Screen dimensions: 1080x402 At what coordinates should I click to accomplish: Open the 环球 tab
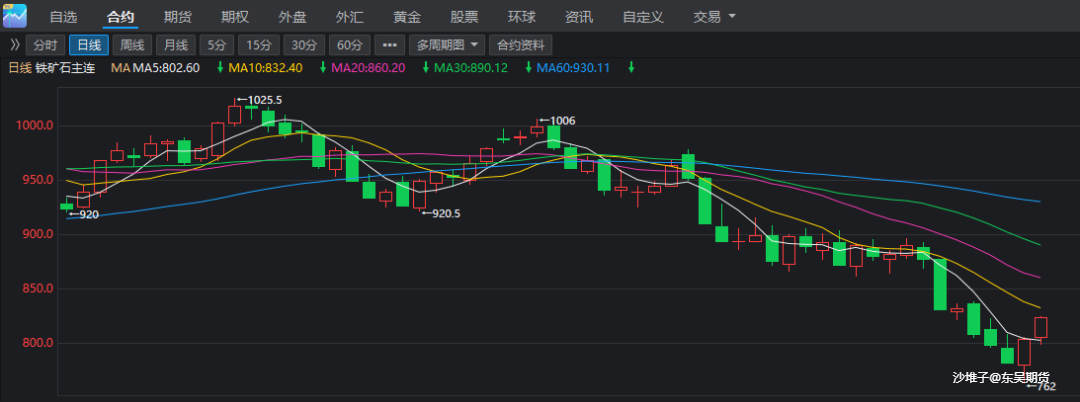point(521,17)
